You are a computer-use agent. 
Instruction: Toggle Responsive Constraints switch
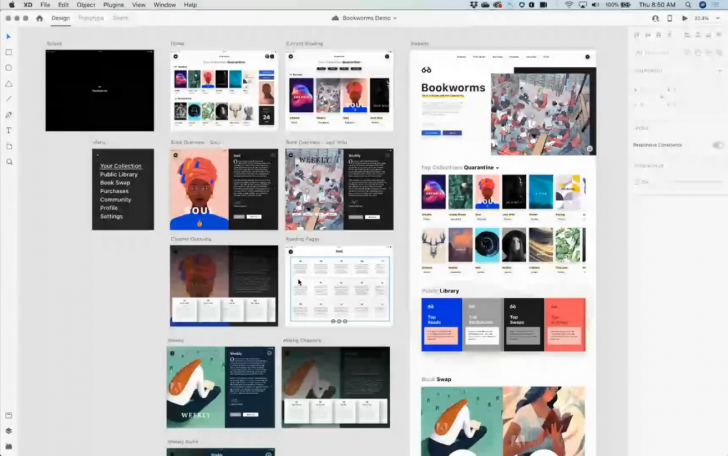[x=718, y=145]
